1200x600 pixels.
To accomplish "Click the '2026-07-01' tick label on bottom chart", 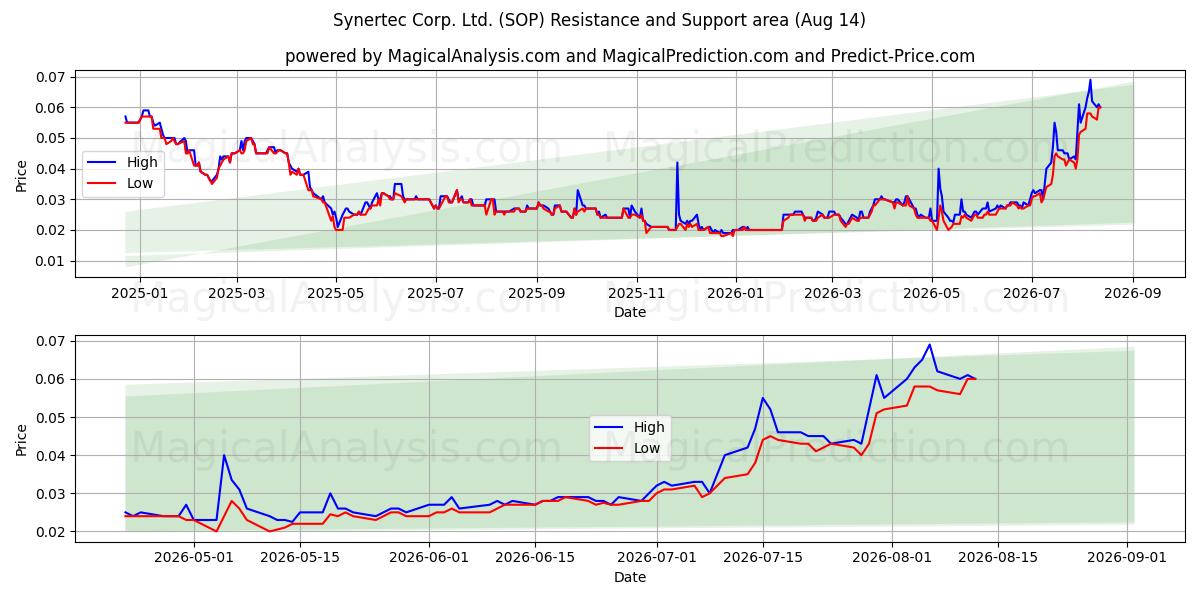I will tap(657, 558).
